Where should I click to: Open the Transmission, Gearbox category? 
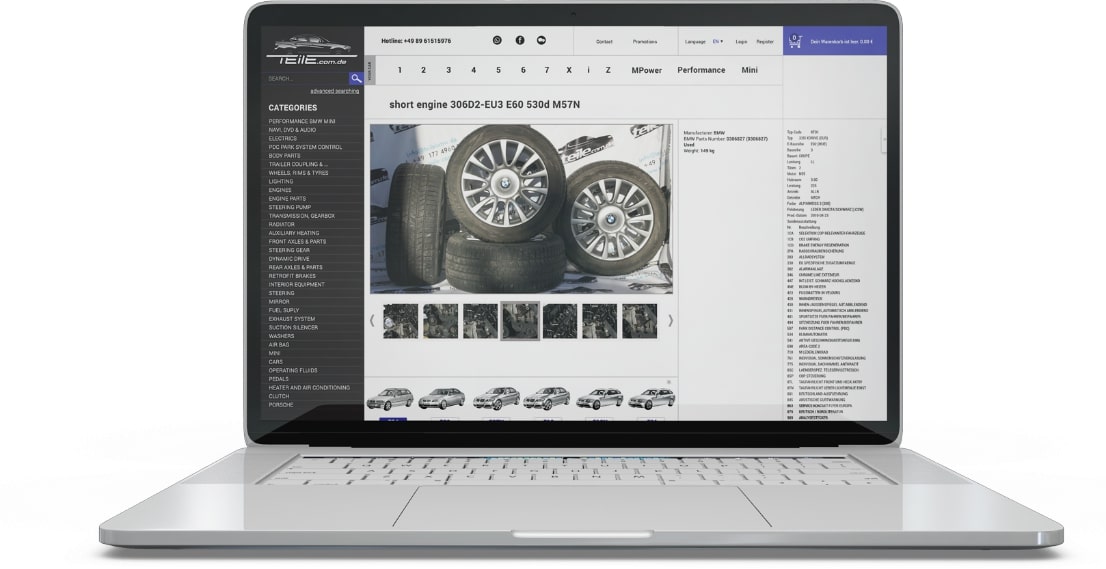[301, 216]
